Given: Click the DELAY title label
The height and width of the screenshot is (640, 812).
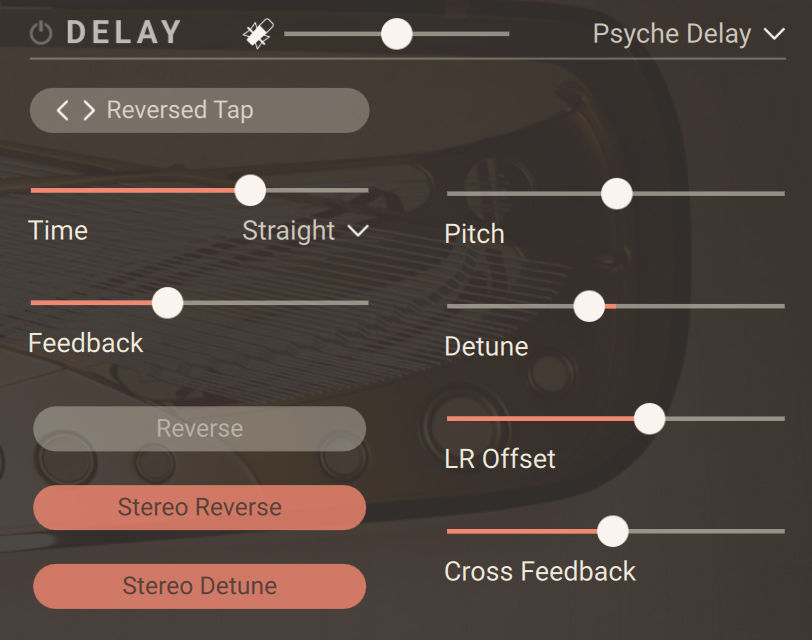Looking at the screenshot, I should coord(124,33).
